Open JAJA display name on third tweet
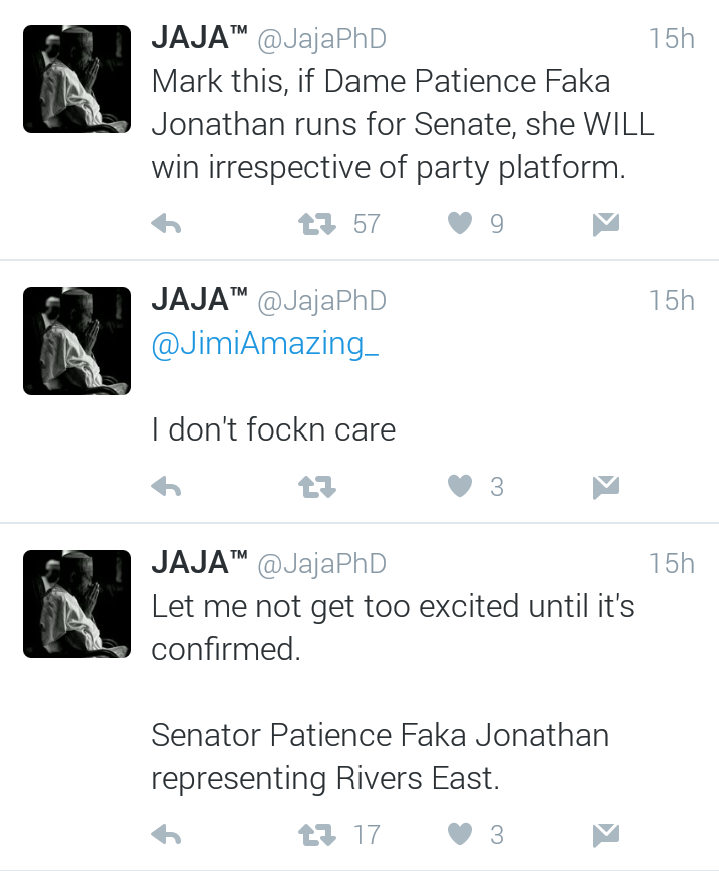Screen dimensions: 719x871 [199, 562]
